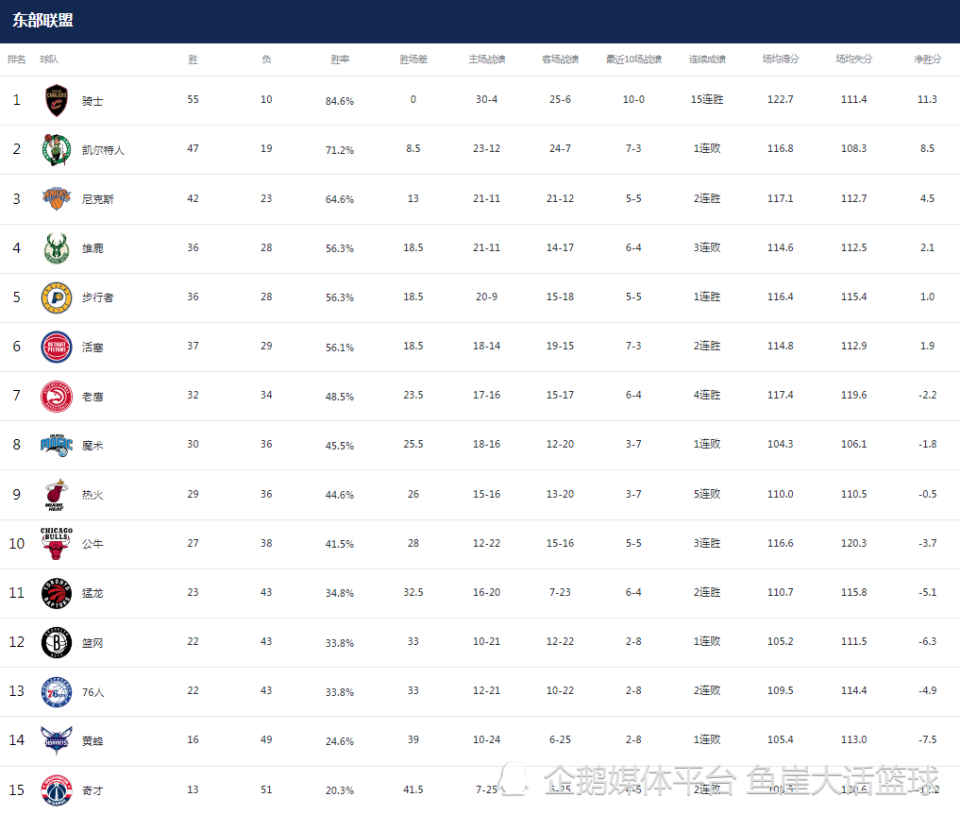Click the Bucks team logo
The width and height of the screenshot is (960, 814).
coord(56,248)
